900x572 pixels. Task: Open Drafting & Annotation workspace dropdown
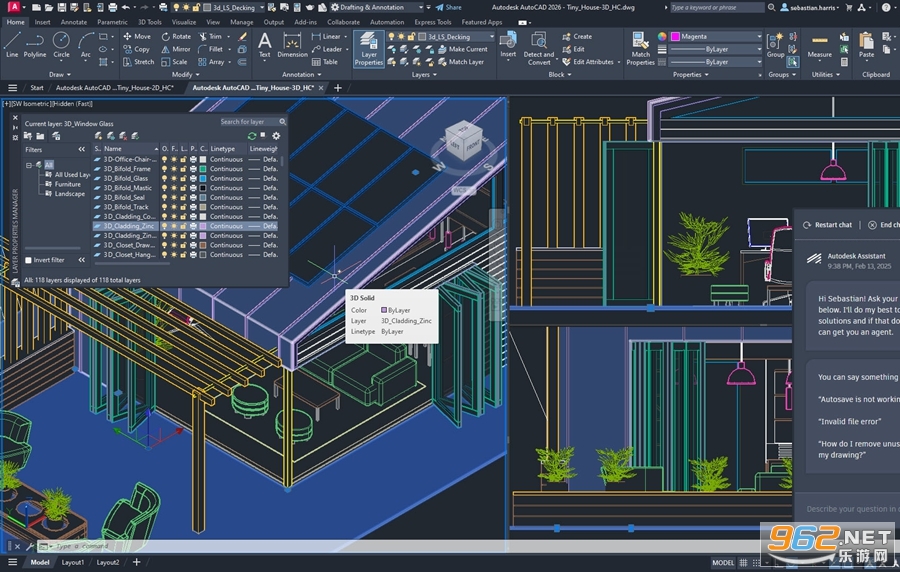pos(420,7)
